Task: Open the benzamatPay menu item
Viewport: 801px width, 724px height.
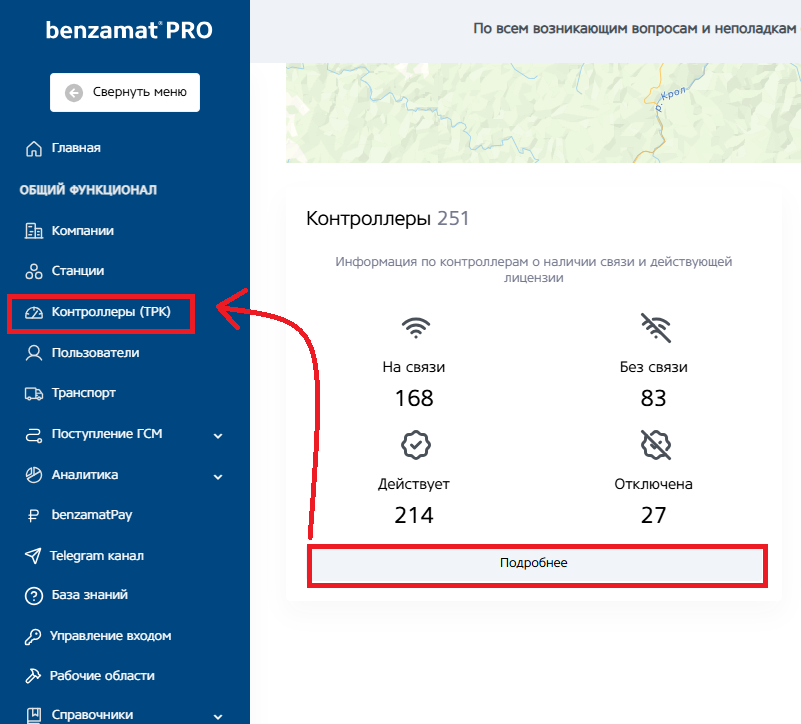Action: (91, 515)
